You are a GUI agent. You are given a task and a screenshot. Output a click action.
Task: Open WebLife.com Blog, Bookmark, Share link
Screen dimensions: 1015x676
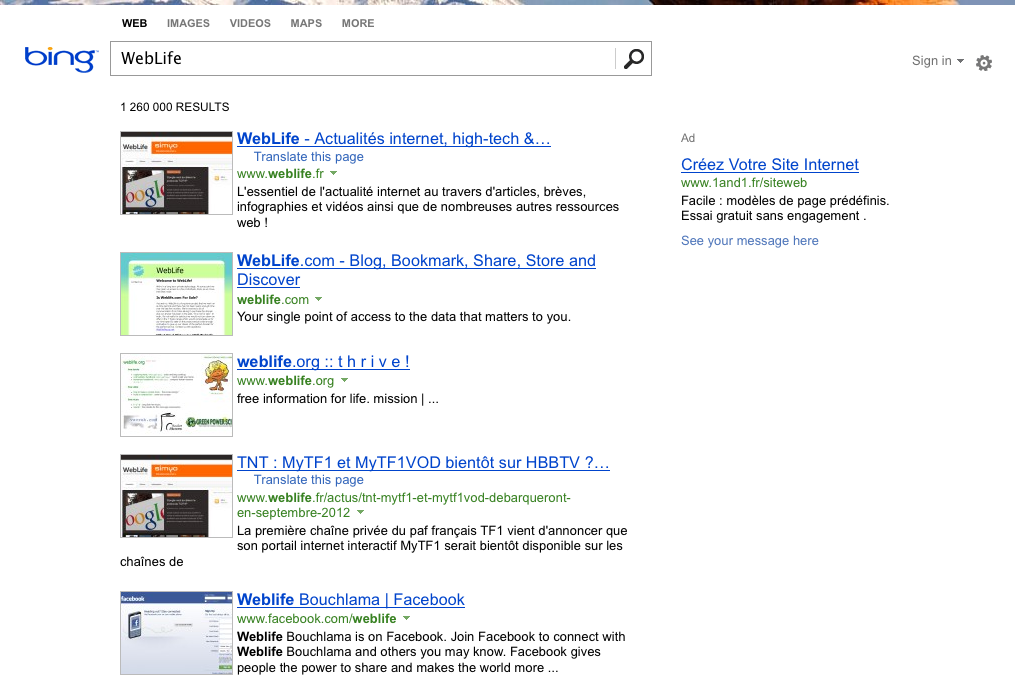click(x=416, y=270)
